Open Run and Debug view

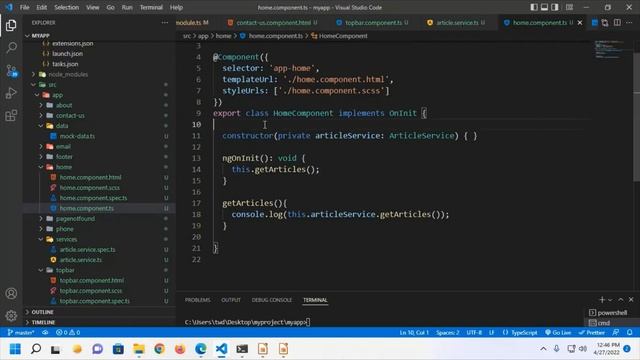coord(11,93)
